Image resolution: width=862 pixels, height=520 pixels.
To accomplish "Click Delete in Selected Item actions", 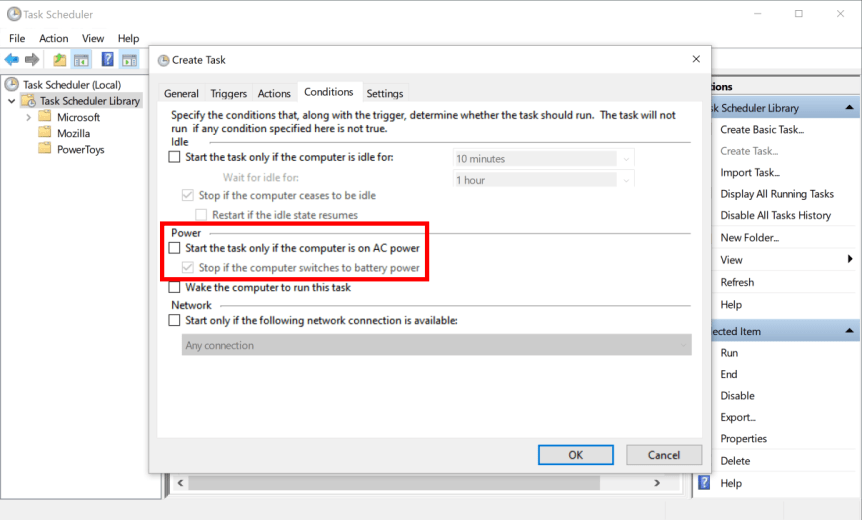I will coord(735,461).
